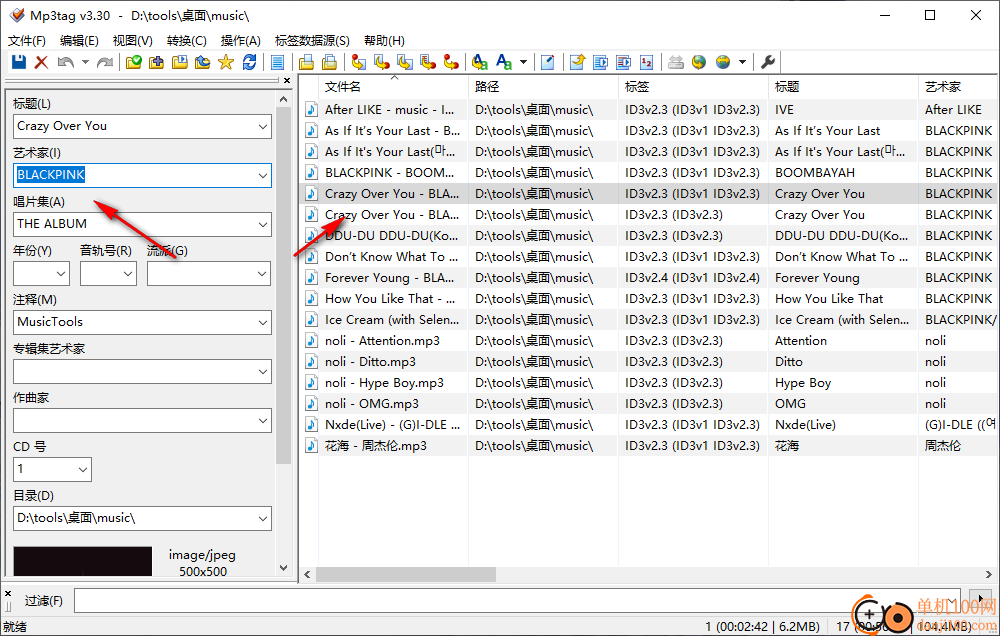
Task: Expand the 标题(L) combo box arrow
Action: [x=263, y=126]
